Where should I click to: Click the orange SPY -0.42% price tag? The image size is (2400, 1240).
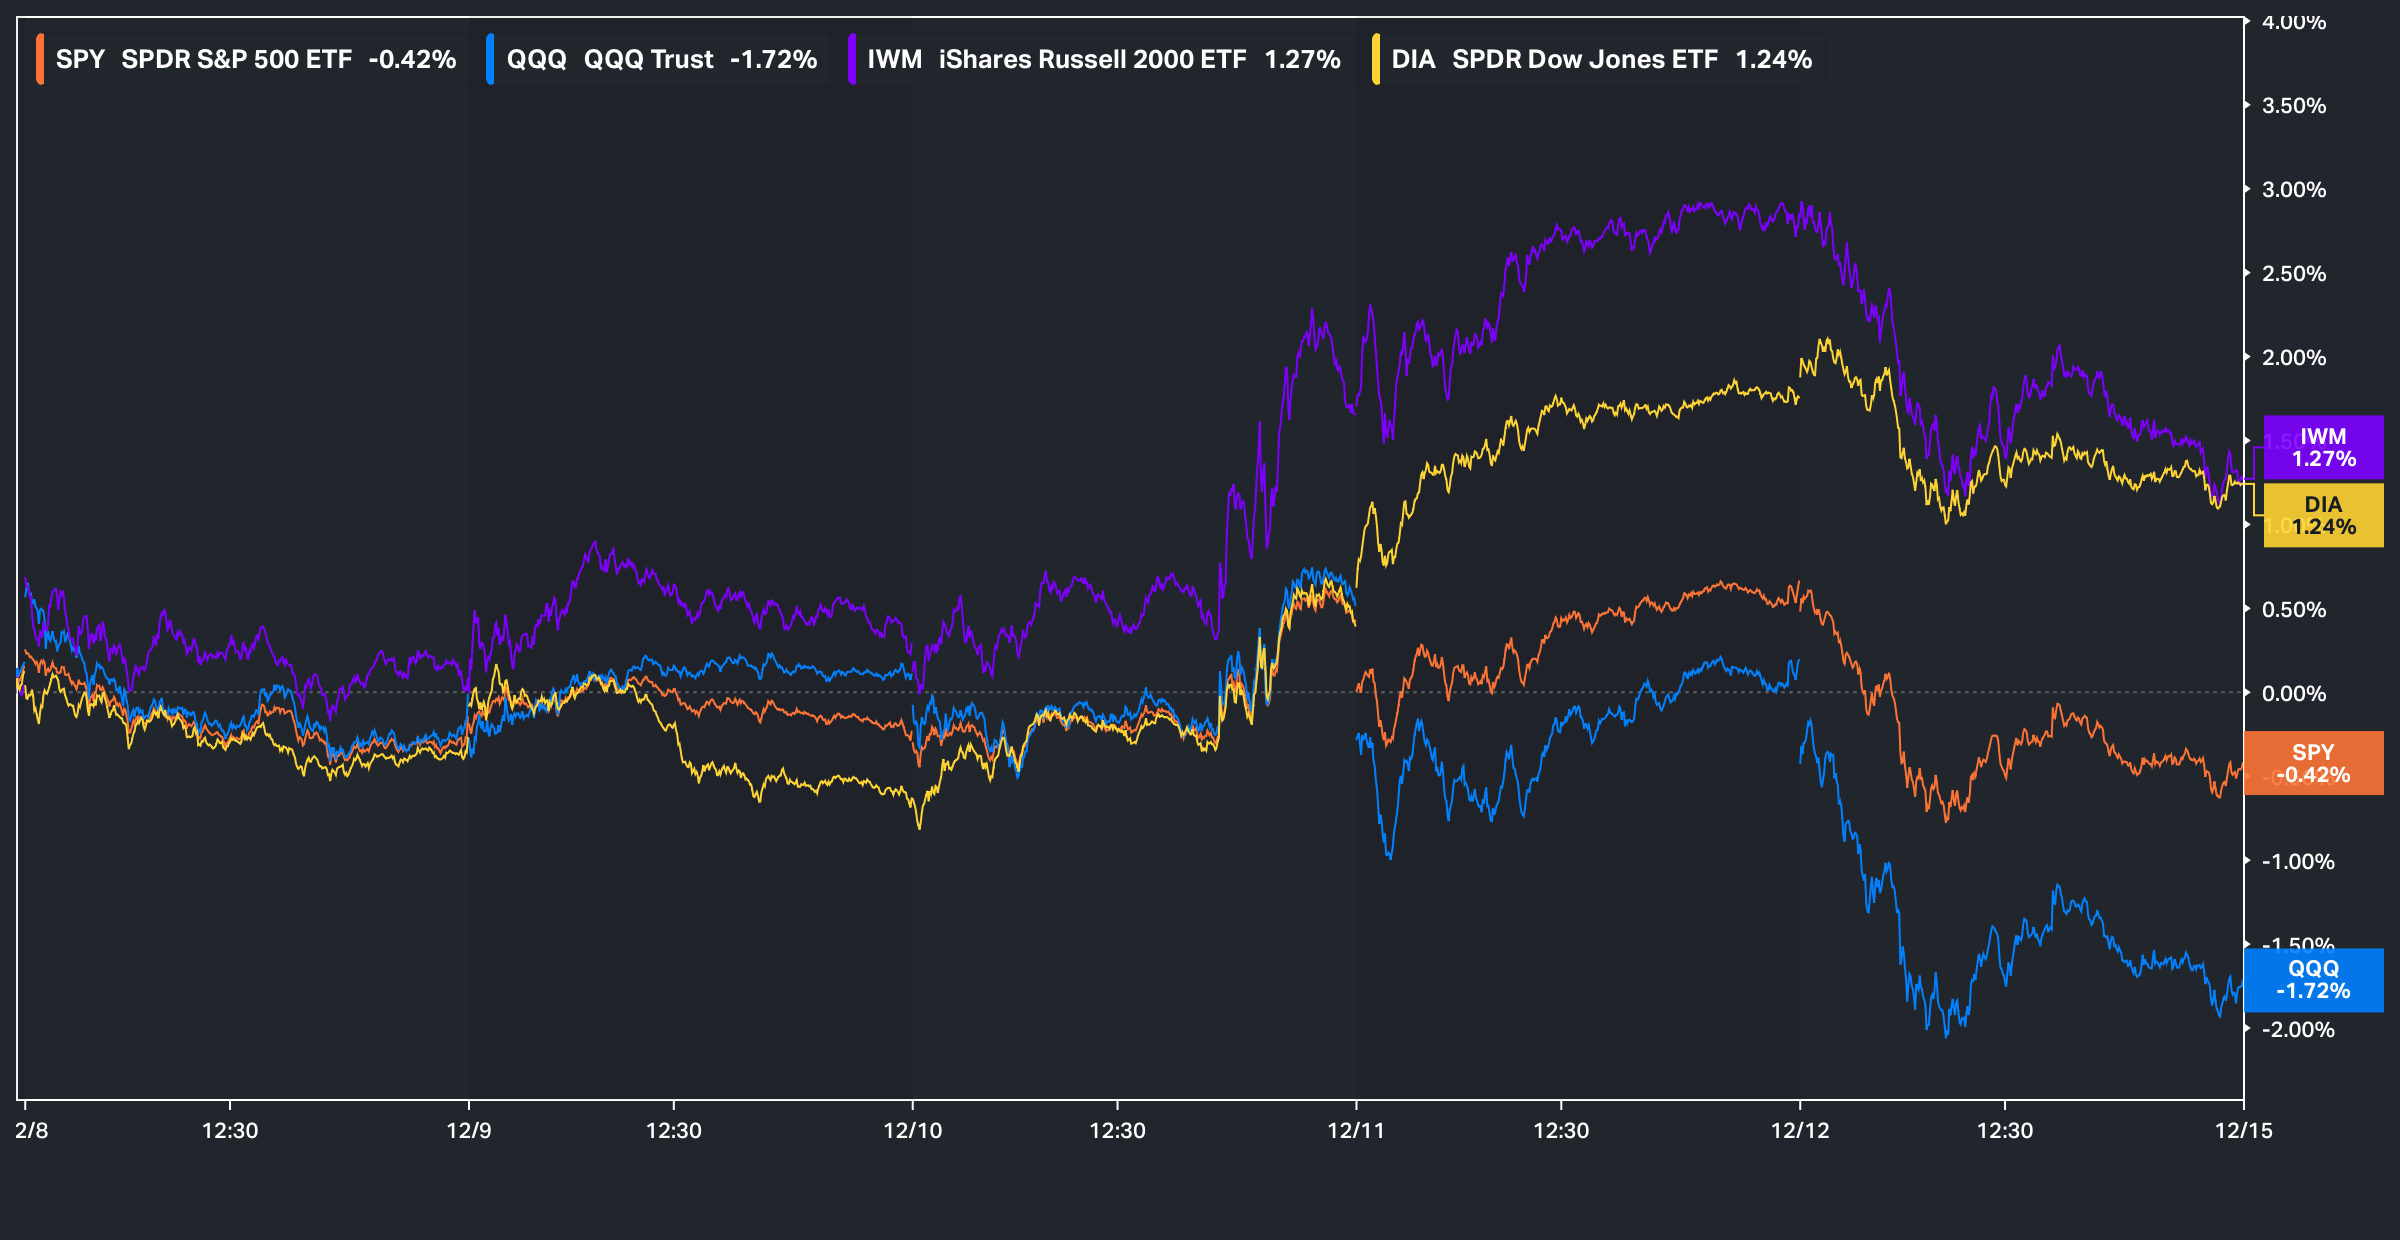(2313, 764)
